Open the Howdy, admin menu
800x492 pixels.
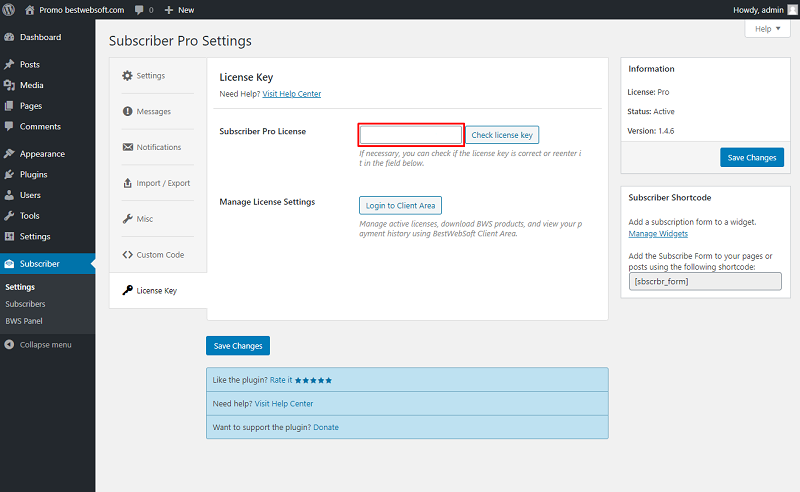pyautogui.click(x=765, y=10)
